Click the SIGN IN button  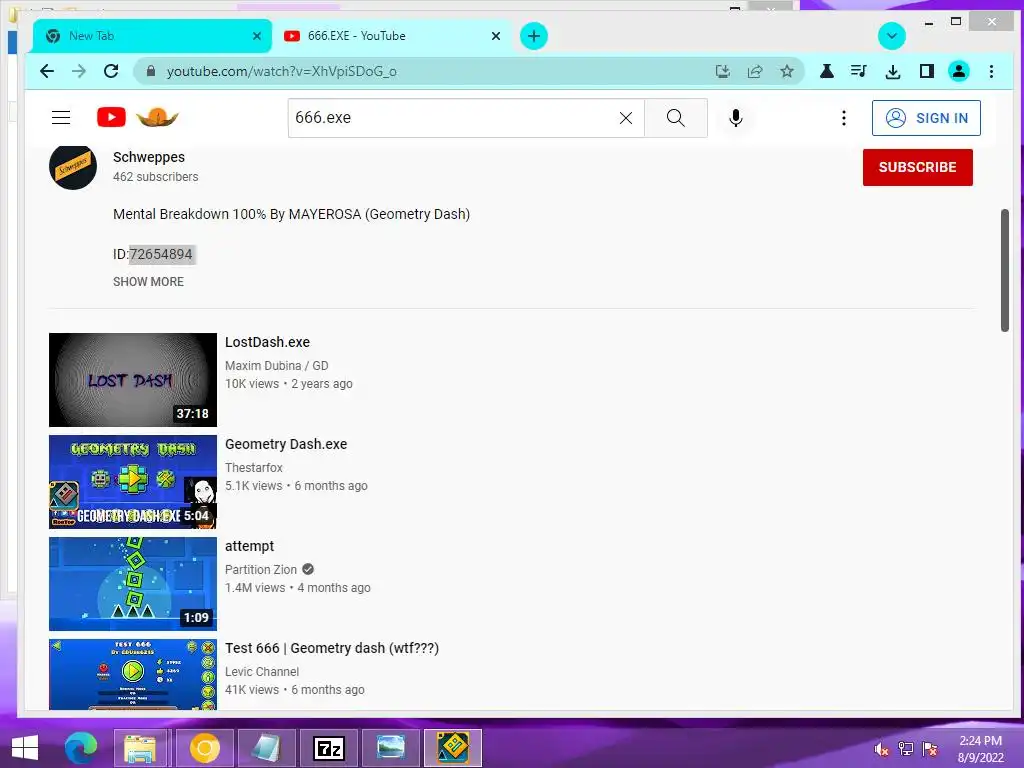(x=926, y=118)
